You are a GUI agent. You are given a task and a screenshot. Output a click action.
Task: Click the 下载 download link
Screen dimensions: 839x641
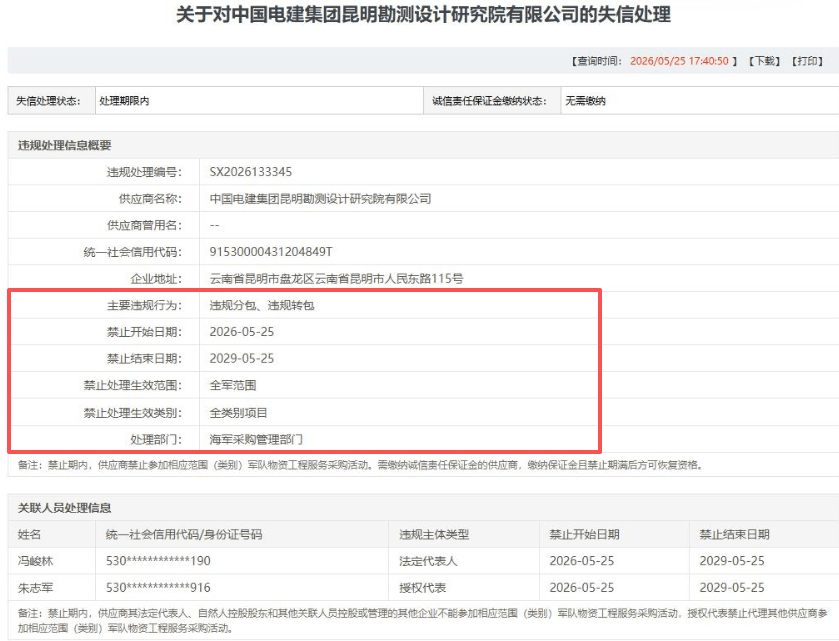(764, 61)
